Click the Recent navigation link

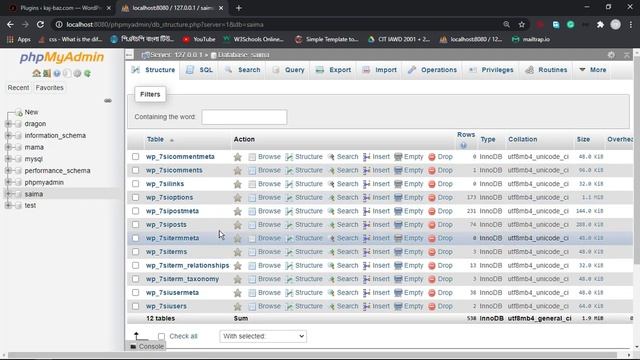18,88
